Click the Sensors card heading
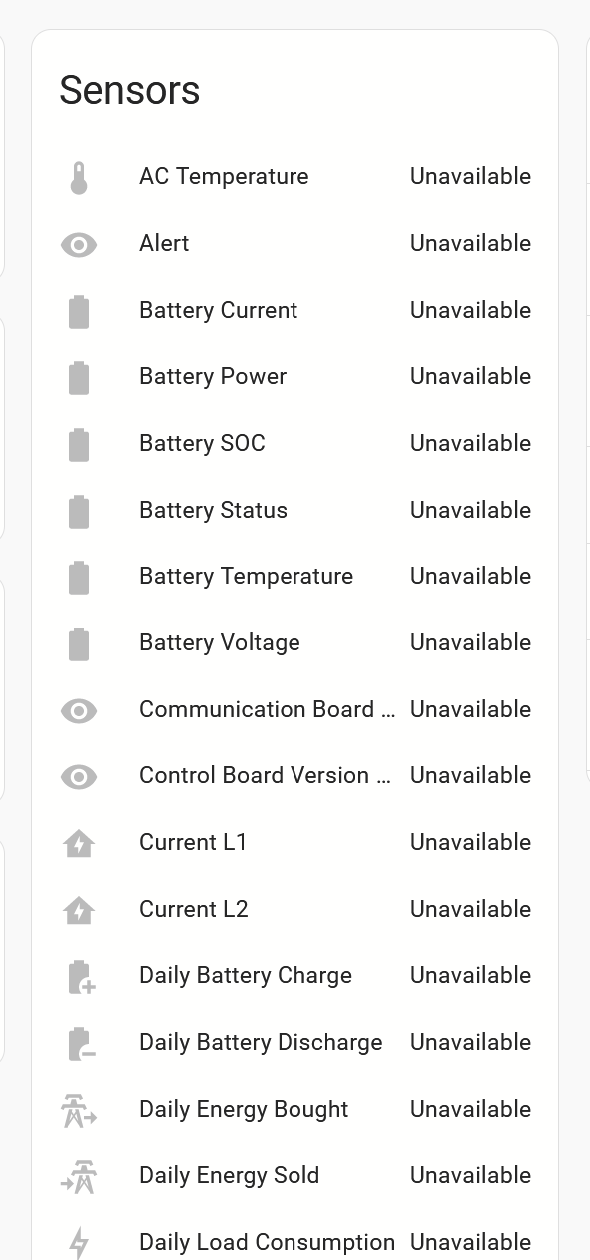The image size is (590, 1260). tap(130, 91)
